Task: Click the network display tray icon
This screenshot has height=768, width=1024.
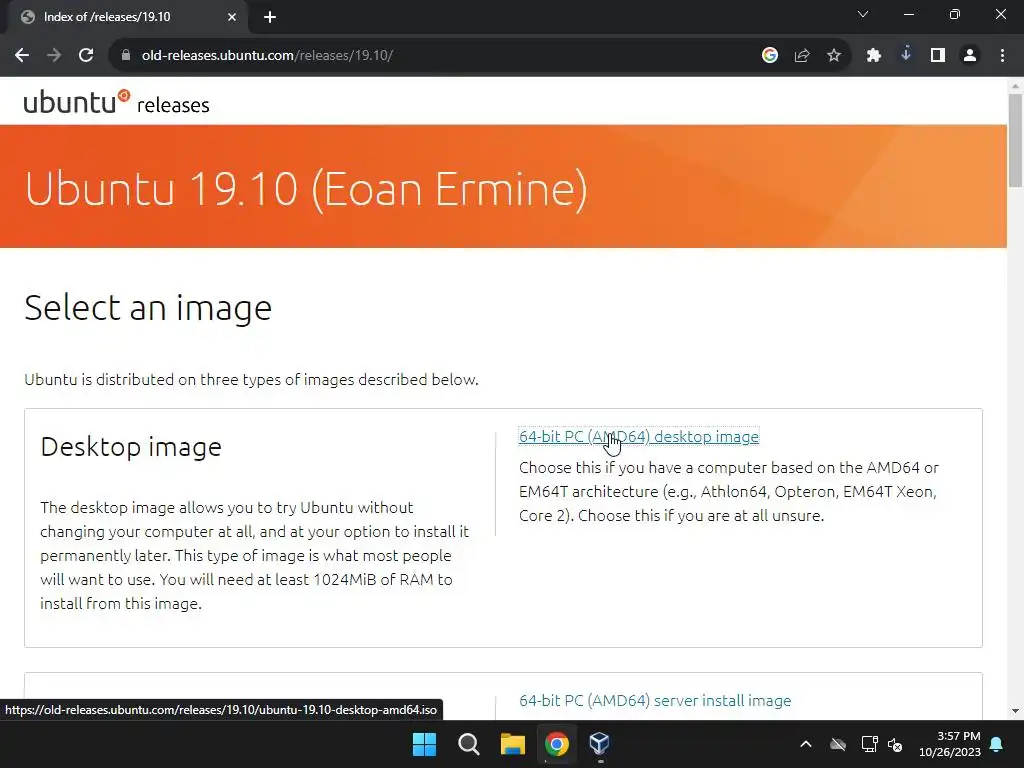Action: pyautogui.click(x=869, y=744)
